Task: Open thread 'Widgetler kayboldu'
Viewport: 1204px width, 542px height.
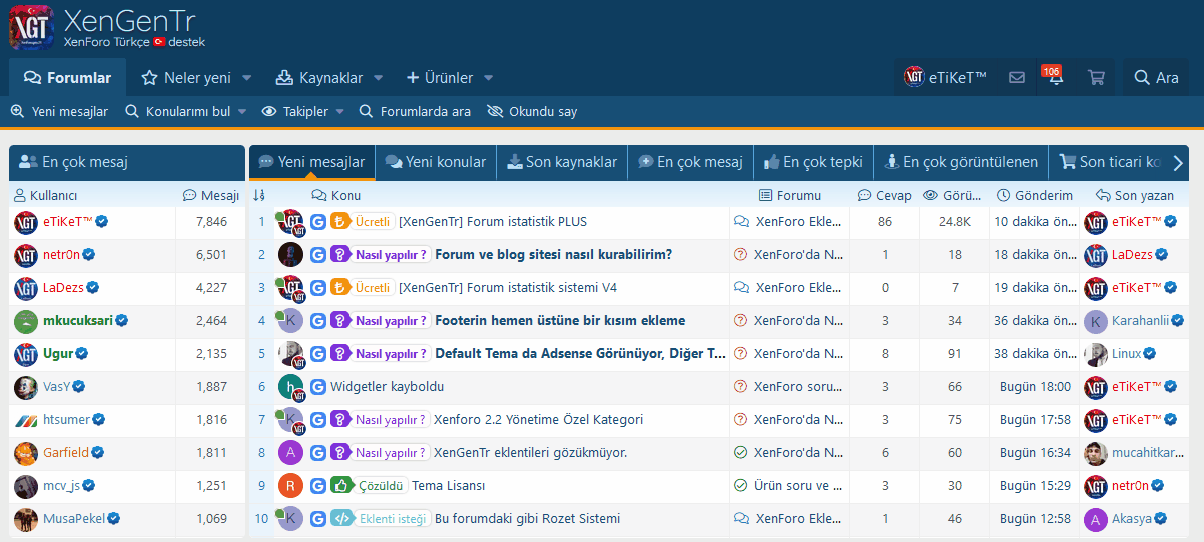Action: (x=387, y=387)
